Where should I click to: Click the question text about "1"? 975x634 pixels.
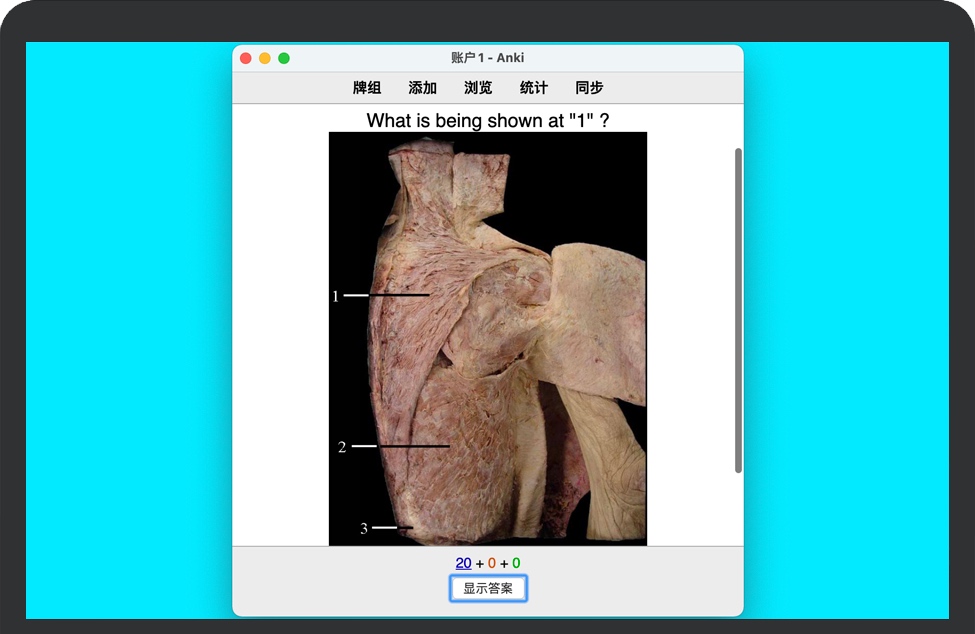(x=488, y=121)
